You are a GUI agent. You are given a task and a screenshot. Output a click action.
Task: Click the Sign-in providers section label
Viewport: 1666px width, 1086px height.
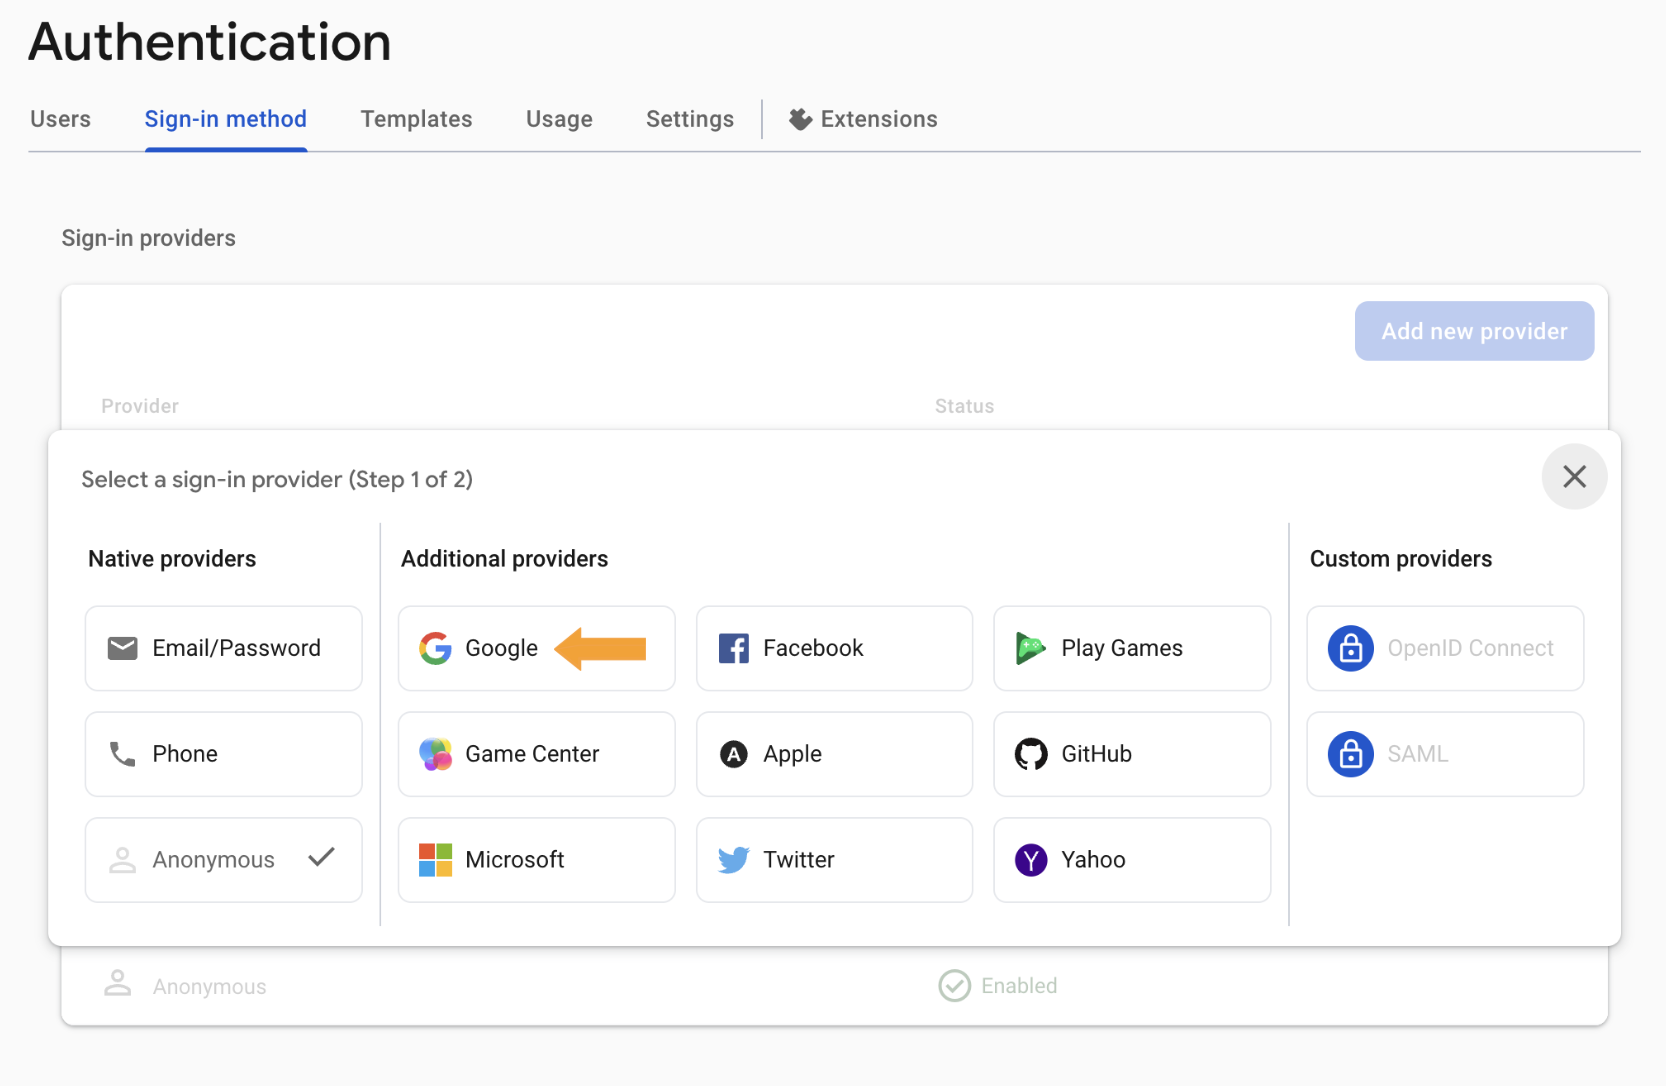pos(149,238)
